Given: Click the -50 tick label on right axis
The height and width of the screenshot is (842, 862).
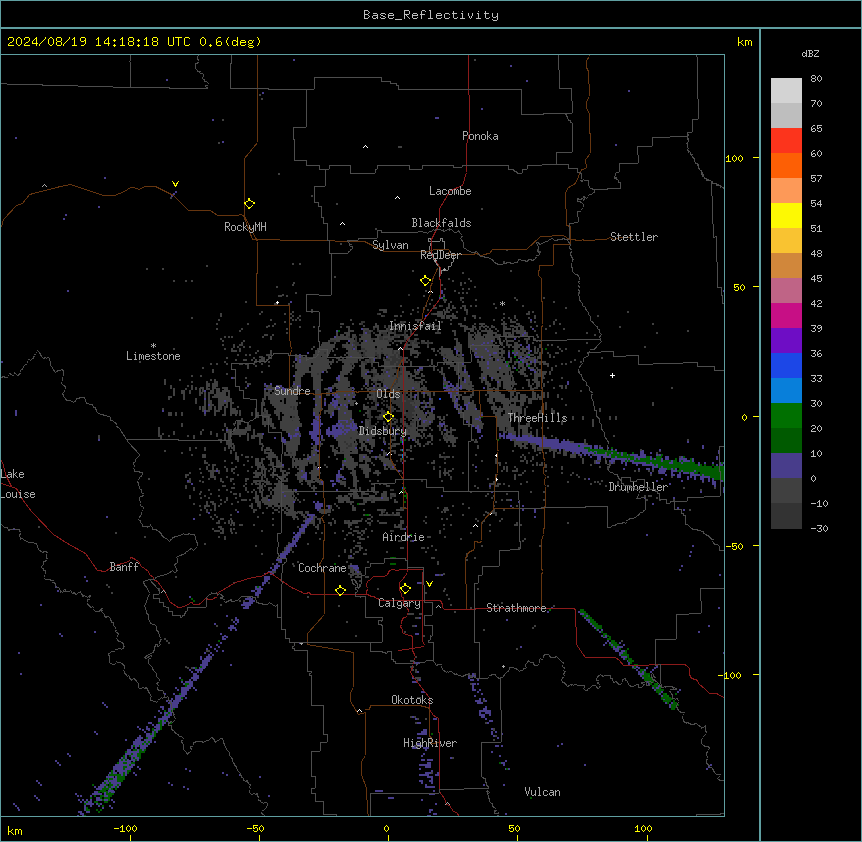Looking at the screenshot, I should tap(734, 546).
